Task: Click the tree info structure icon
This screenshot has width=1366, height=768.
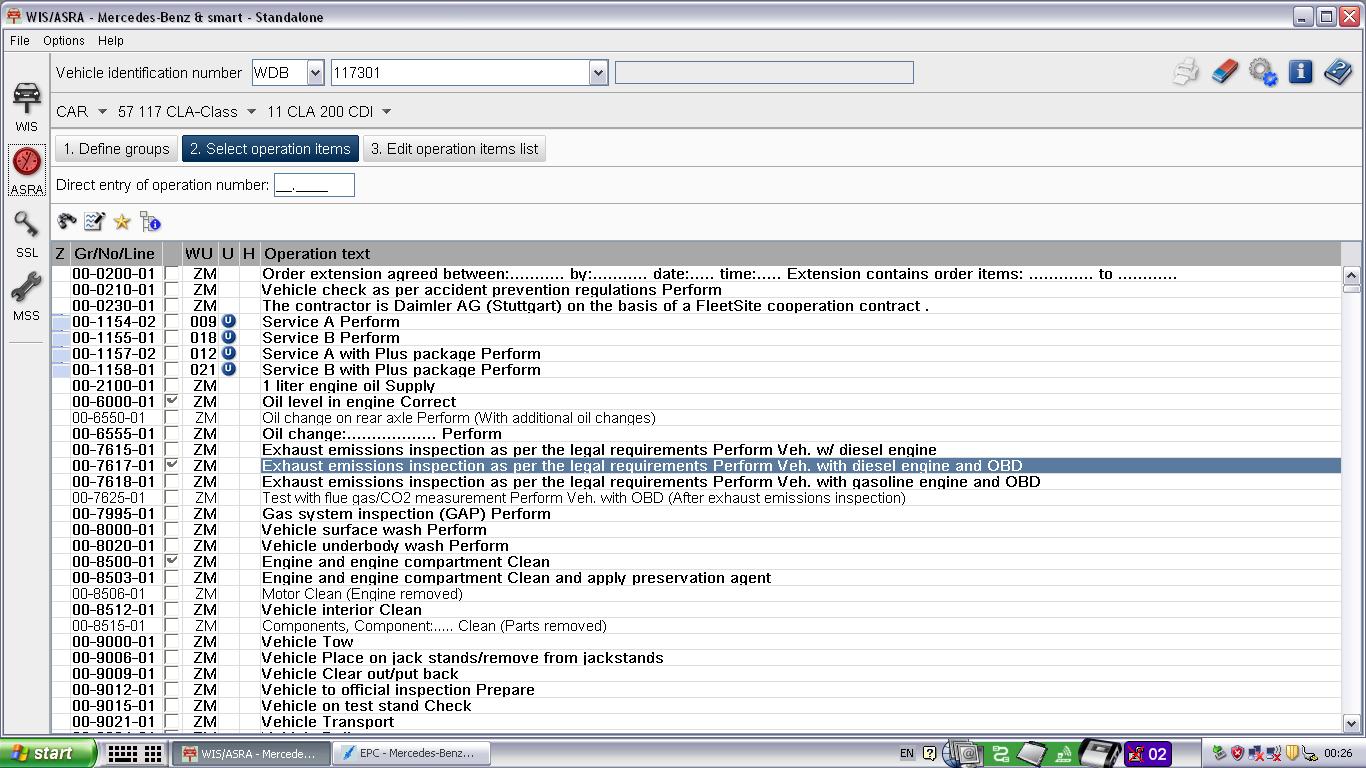Action: (x=150, y=221)
